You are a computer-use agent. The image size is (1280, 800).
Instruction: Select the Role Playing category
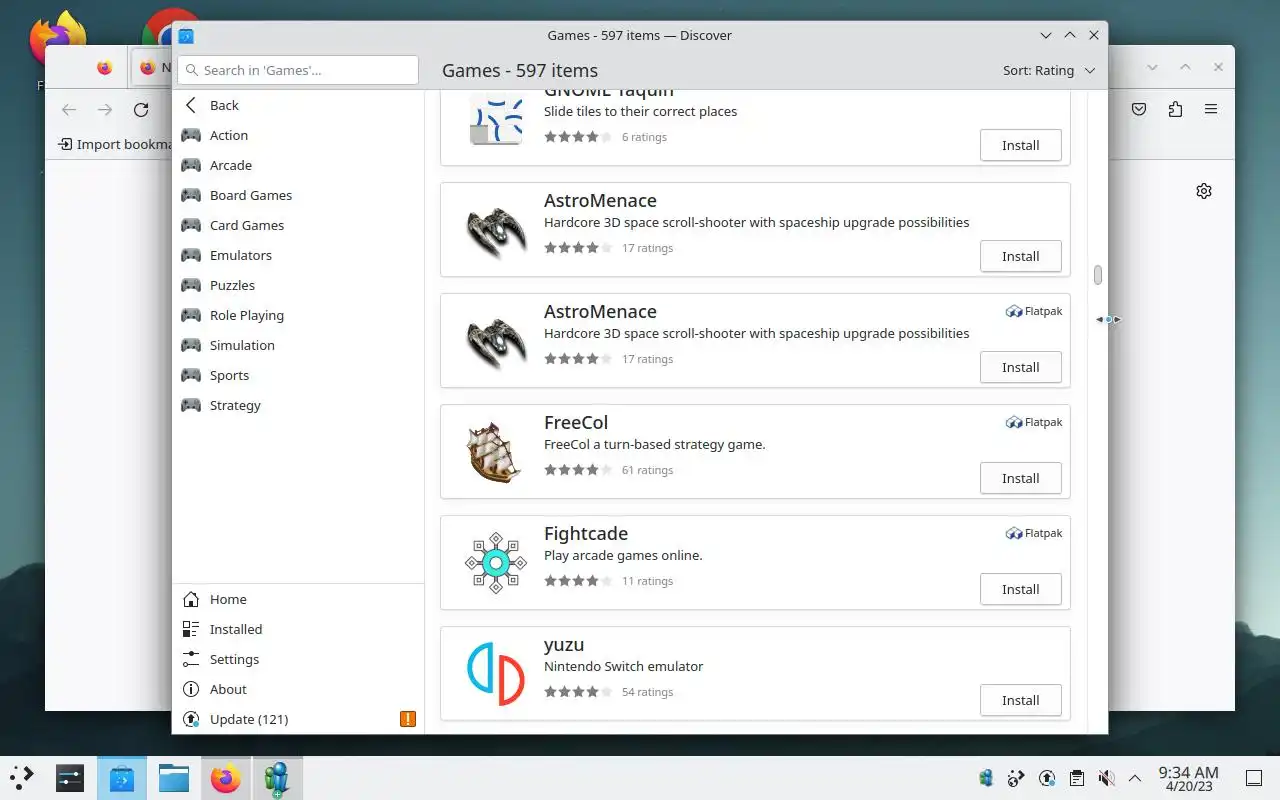tap(298, 315)
